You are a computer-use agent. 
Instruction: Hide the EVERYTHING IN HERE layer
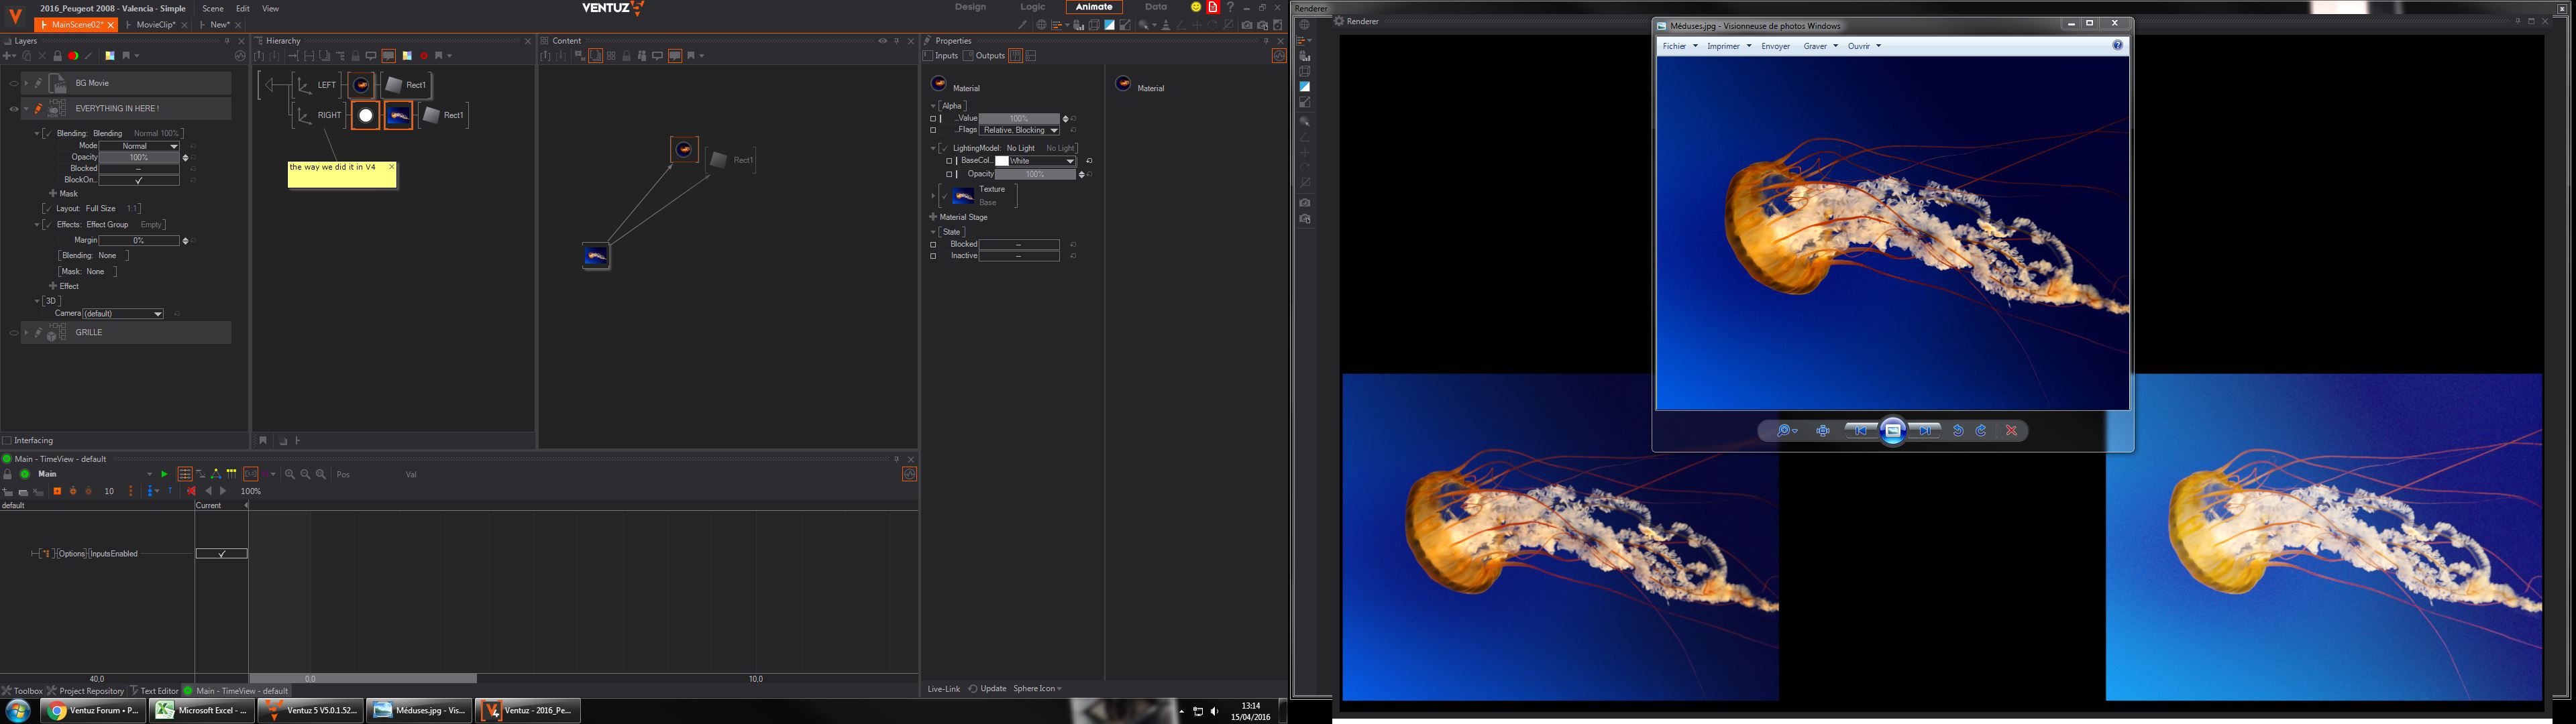point(13,109)
